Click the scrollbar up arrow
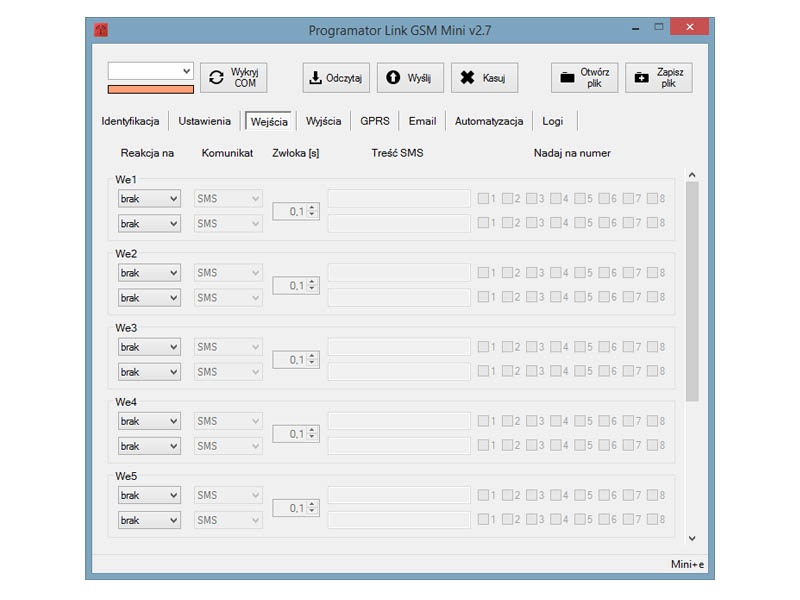The width and height of the screenshot is (800, 600). coord(692,175)
